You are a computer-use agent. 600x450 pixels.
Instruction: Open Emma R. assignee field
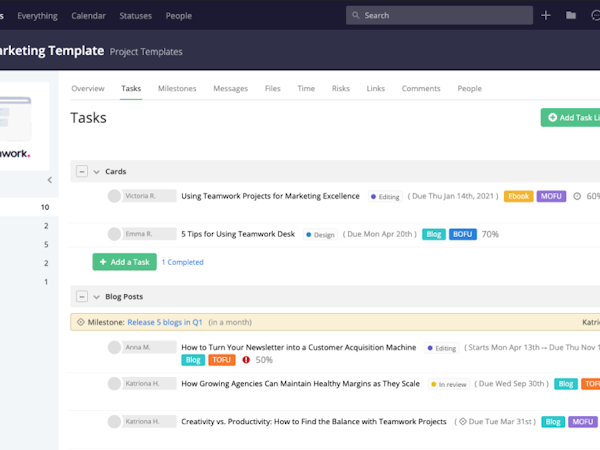click(x=149, y=234)
